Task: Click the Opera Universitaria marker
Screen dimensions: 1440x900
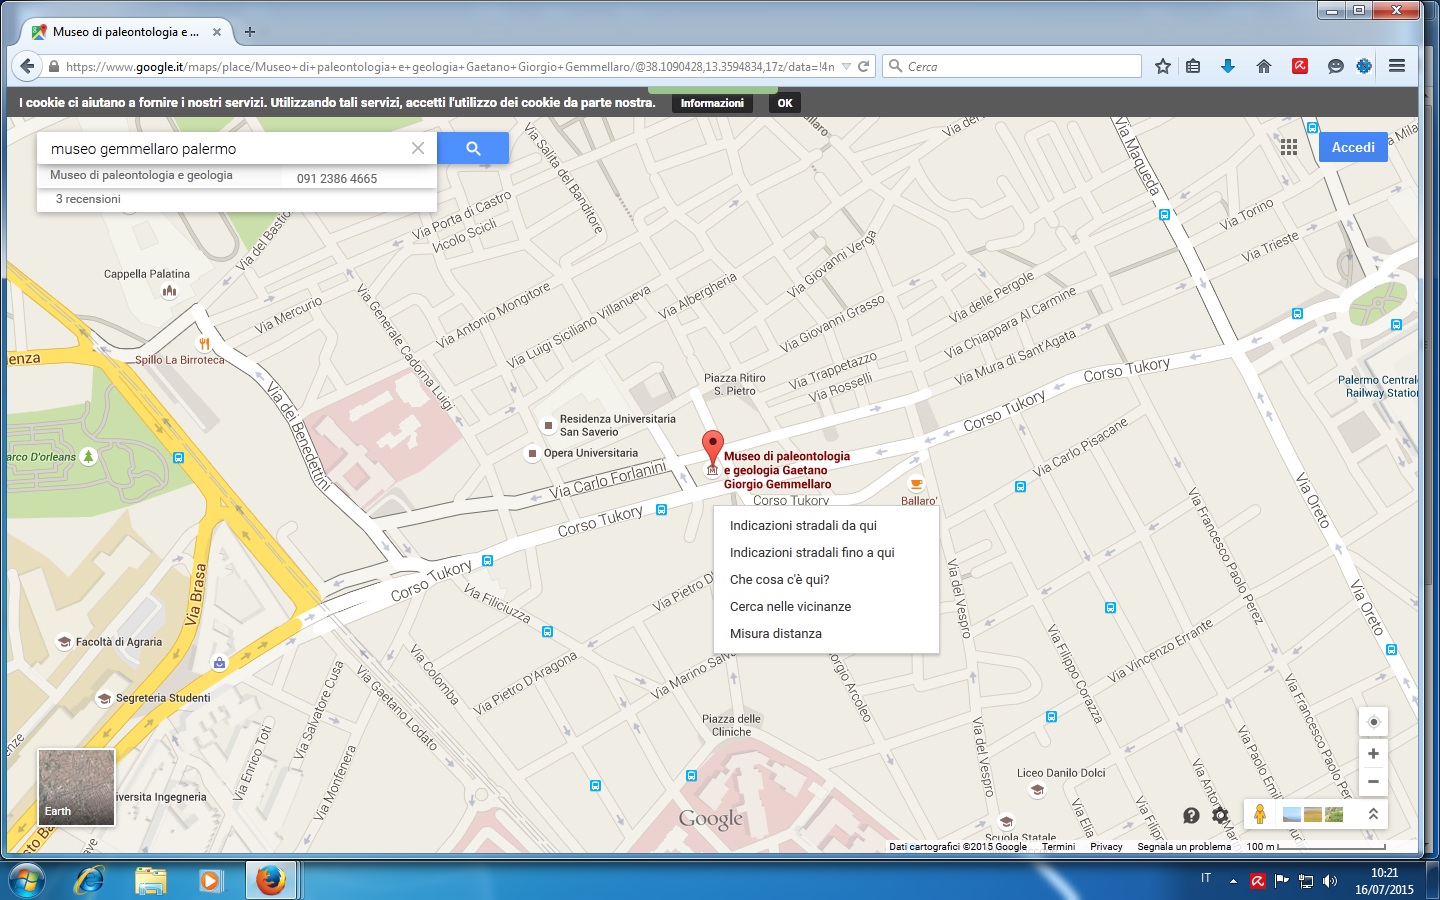Action: click(x=532, y=453)
